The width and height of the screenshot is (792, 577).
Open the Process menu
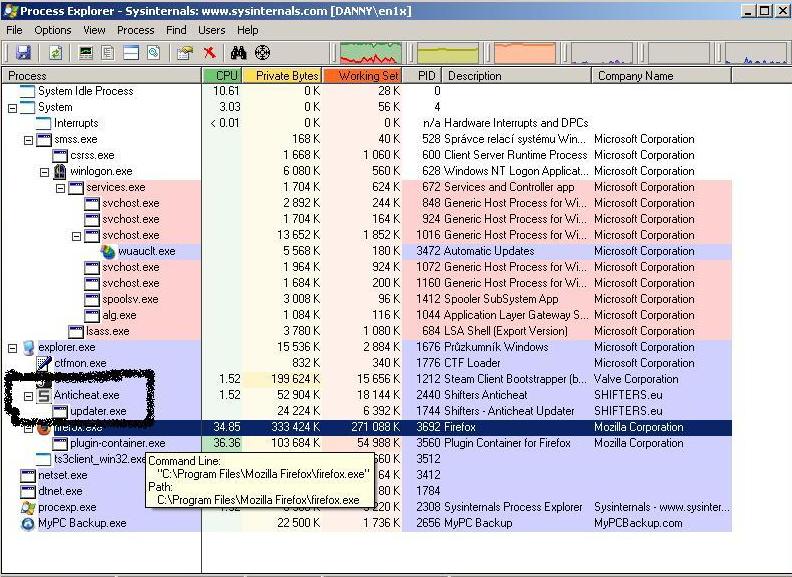click(135, 30)
